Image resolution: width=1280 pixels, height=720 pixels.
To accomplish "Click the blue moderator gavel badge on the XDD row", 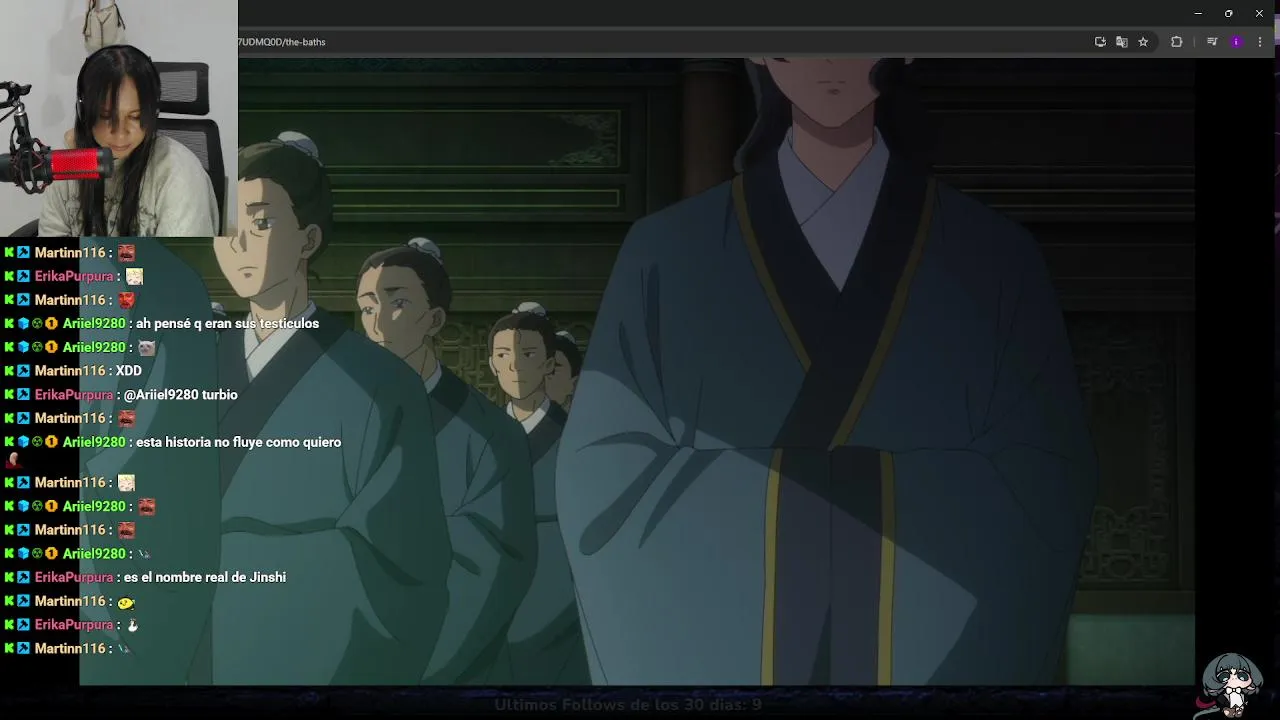I will pyautogui.click(x=23, y=371).
